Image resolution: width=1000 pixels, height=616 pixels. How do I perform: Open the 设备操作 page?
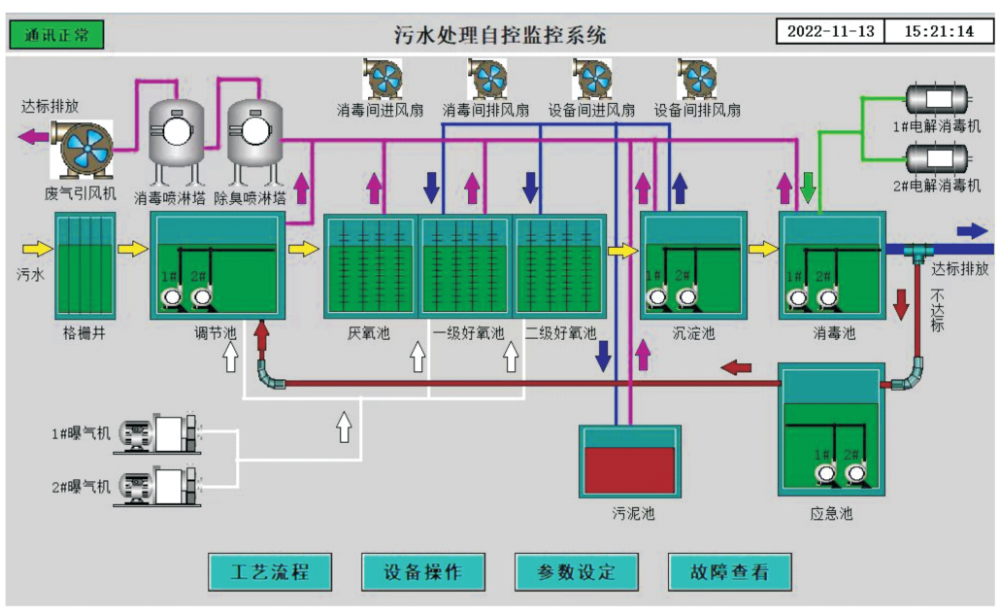click(423, 572)
